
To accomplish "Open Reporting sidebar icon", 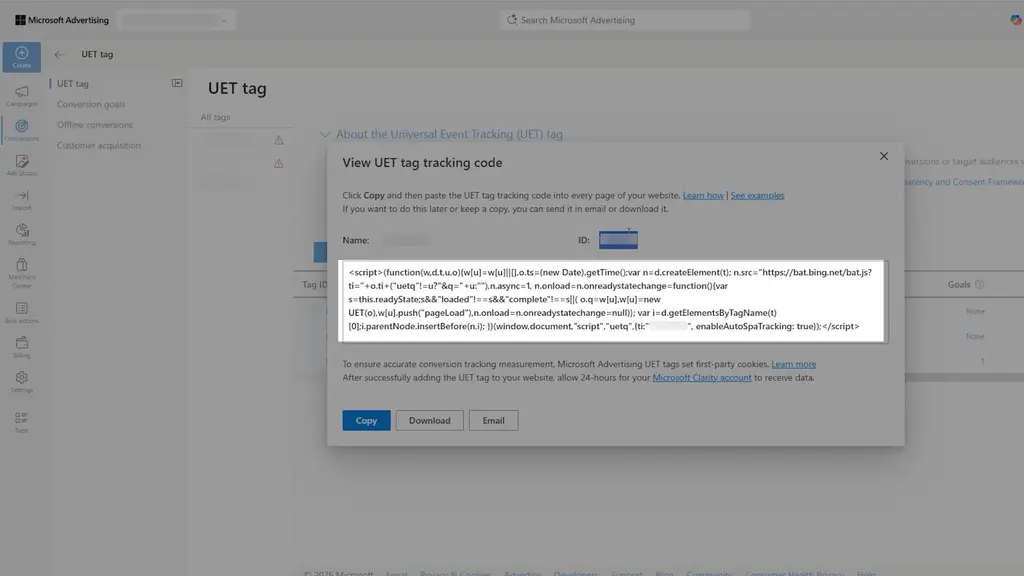I will coord(22,234).
